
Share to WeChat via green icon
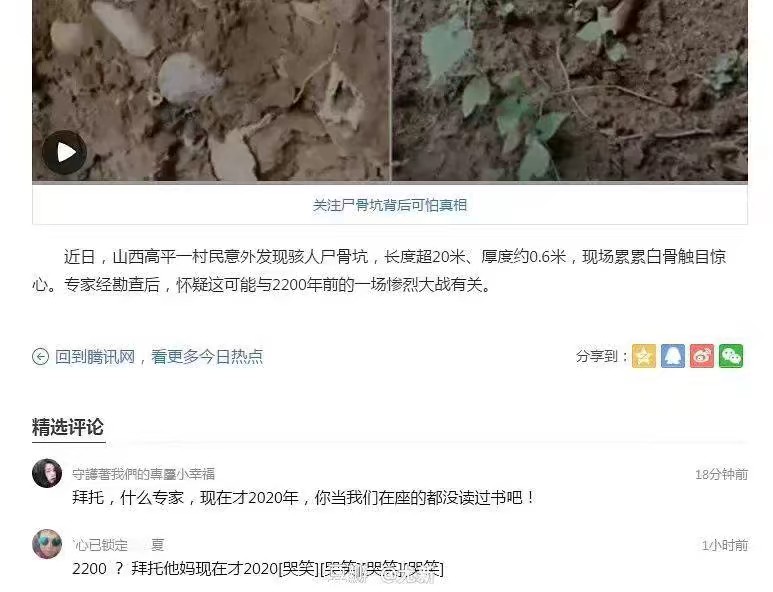(731, 356)
